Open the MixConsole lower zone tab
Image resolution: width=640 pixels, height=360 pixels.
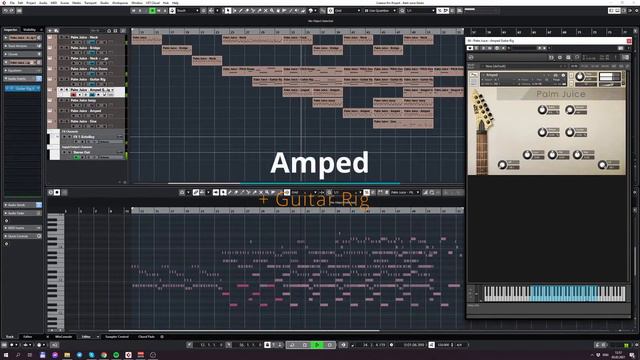click(x=63, y=337)
